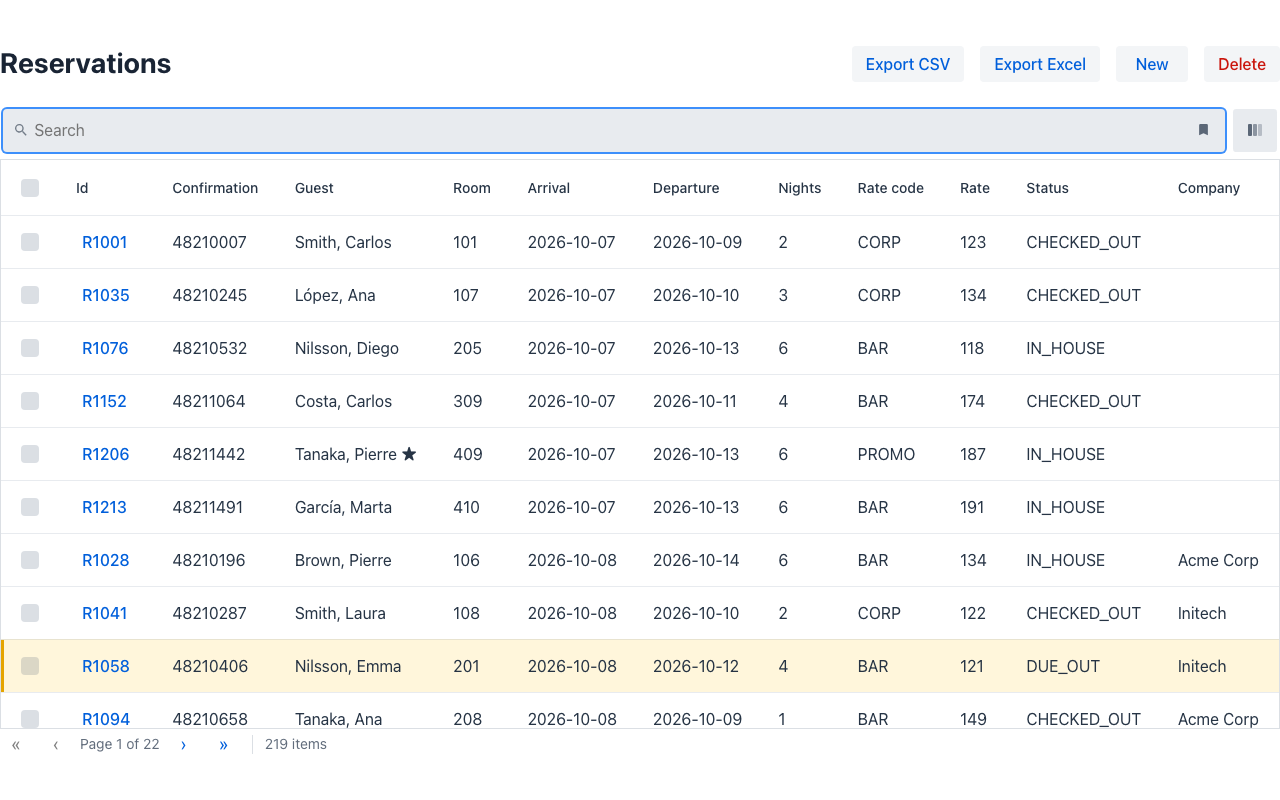Create a New reservation
The image size is (1280, 800).
[x=1152, y=64]
